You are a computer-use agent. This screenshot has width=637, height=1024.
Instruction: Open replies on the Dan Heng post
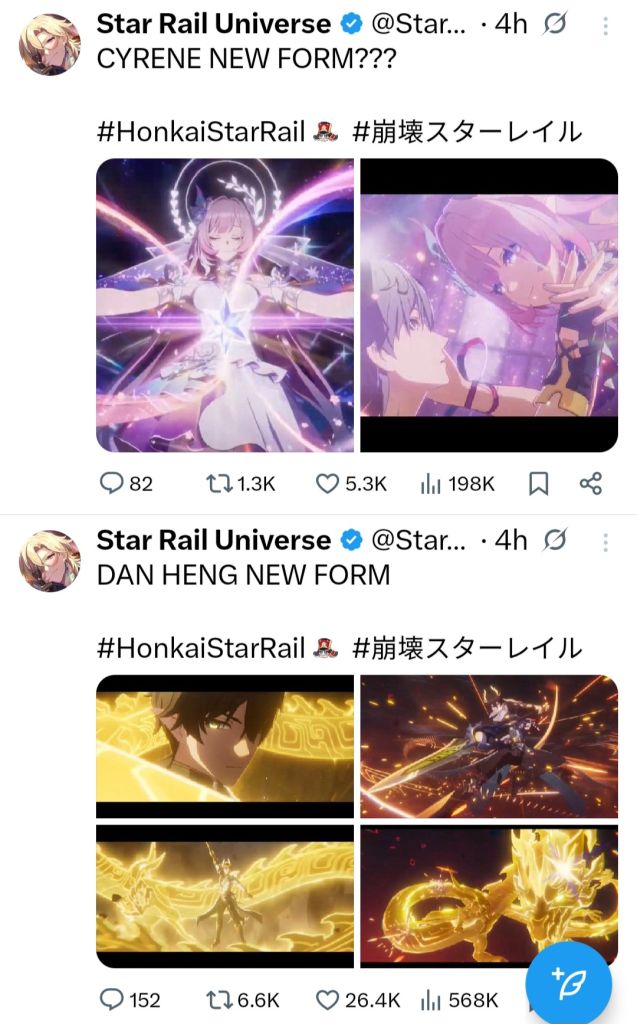[129, 1000]
